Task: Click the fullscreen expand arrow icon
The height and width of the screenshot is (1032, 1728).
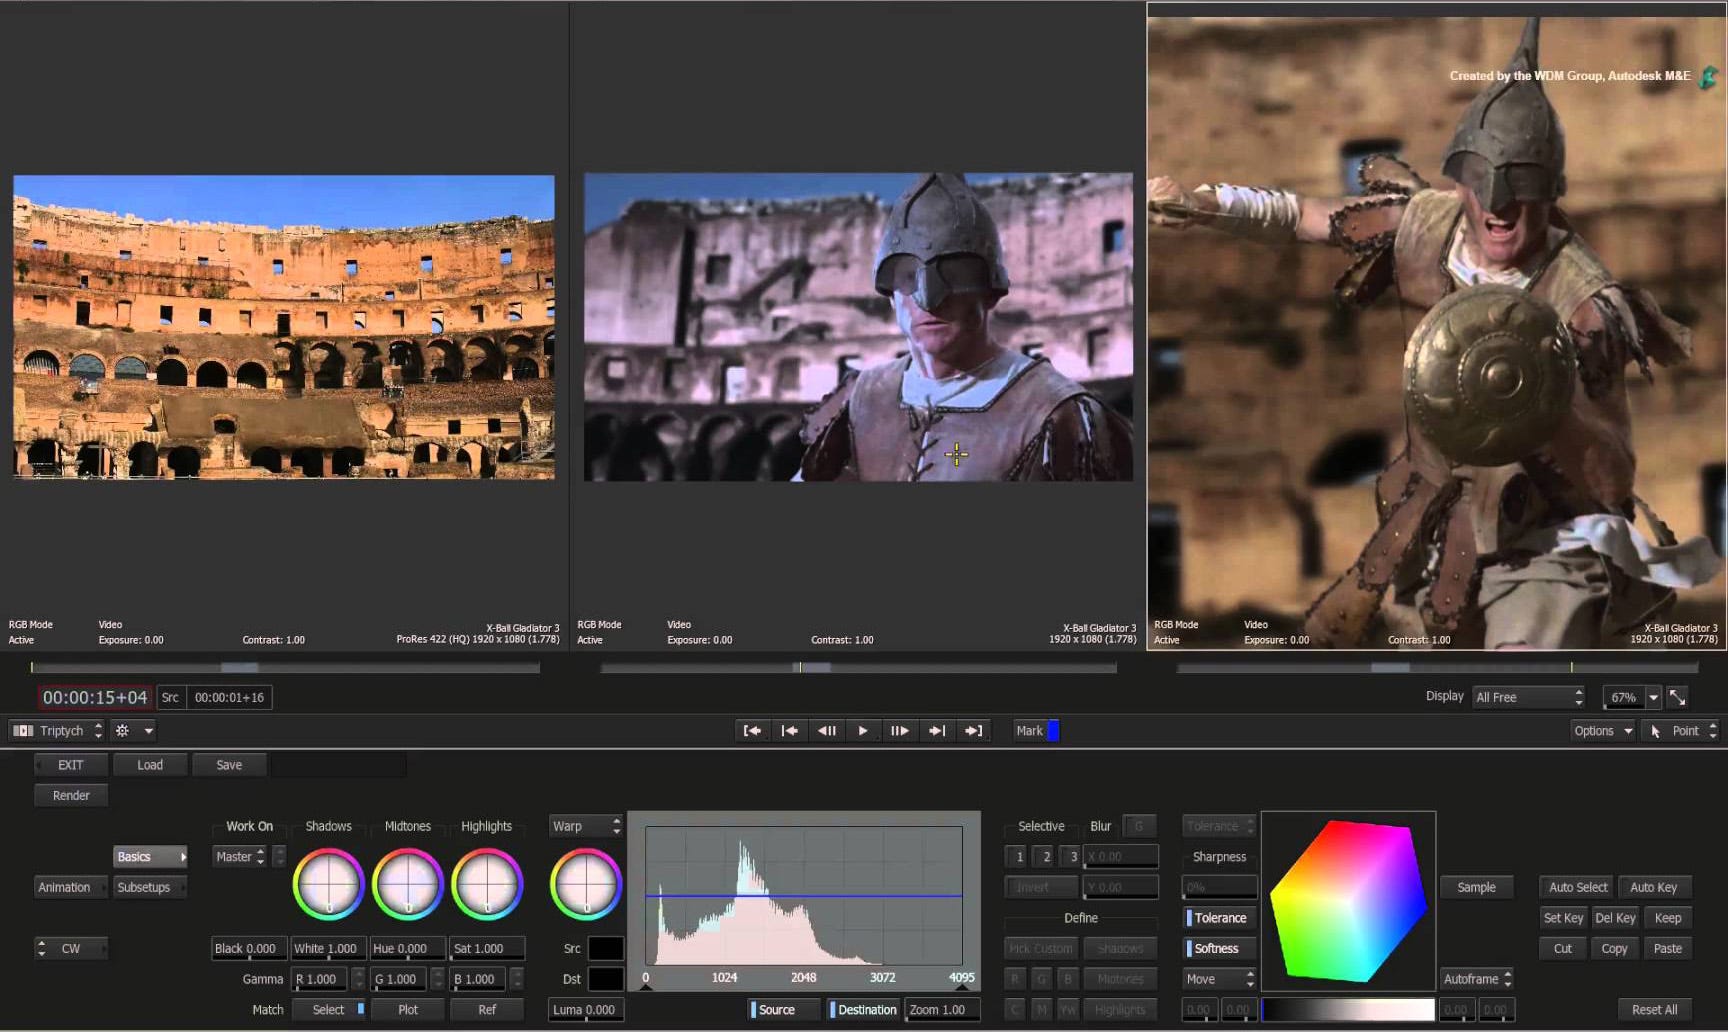Action: pos(1677,697)
